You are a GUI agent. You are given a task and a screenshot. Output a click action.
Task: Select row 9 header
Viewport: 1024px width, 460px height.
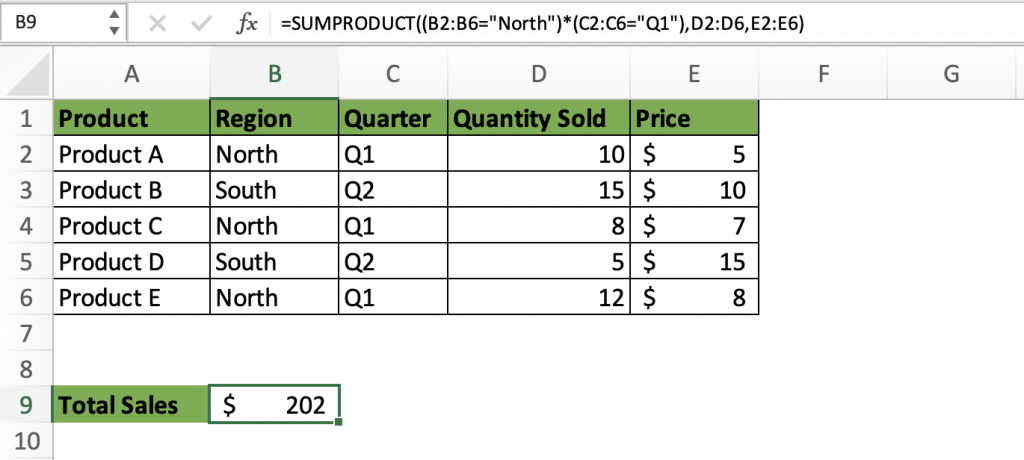click(26, 405)
